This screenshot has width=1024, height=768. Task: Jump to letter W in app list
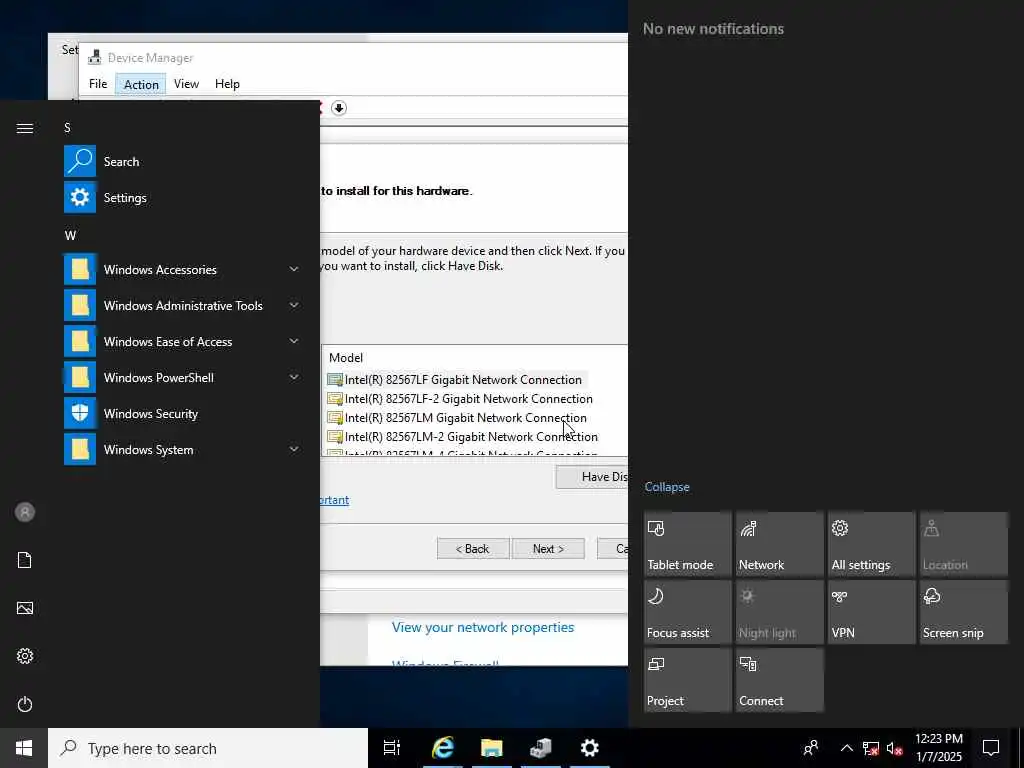point(71,235)
